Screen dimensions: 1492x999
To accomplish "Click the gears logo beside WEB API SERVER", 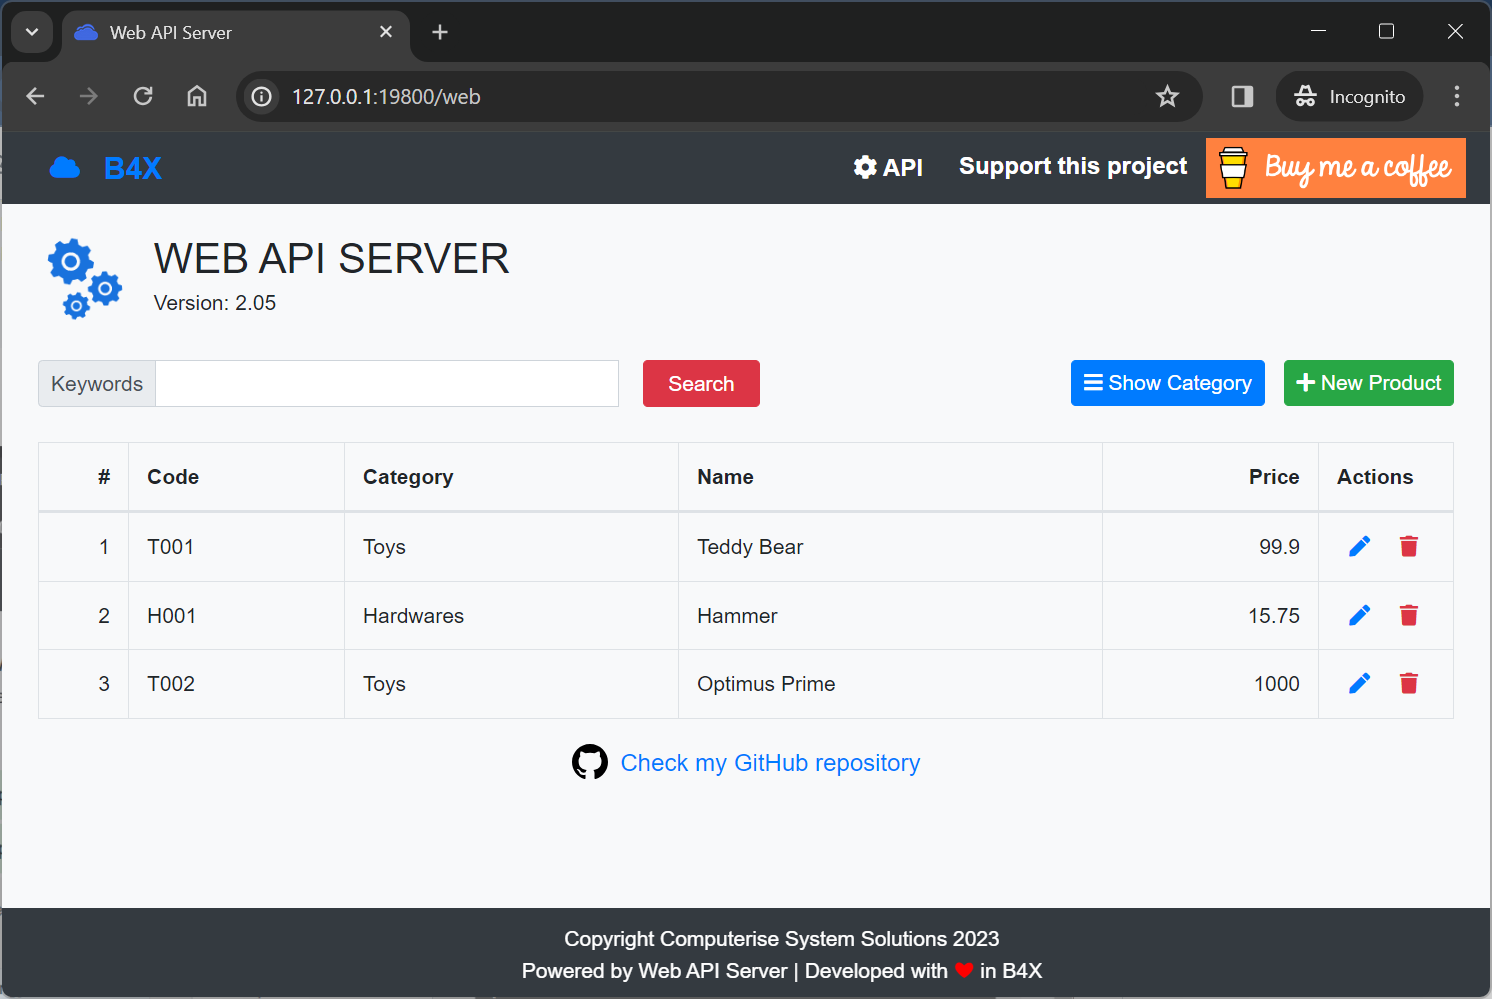I will point(84,279).
